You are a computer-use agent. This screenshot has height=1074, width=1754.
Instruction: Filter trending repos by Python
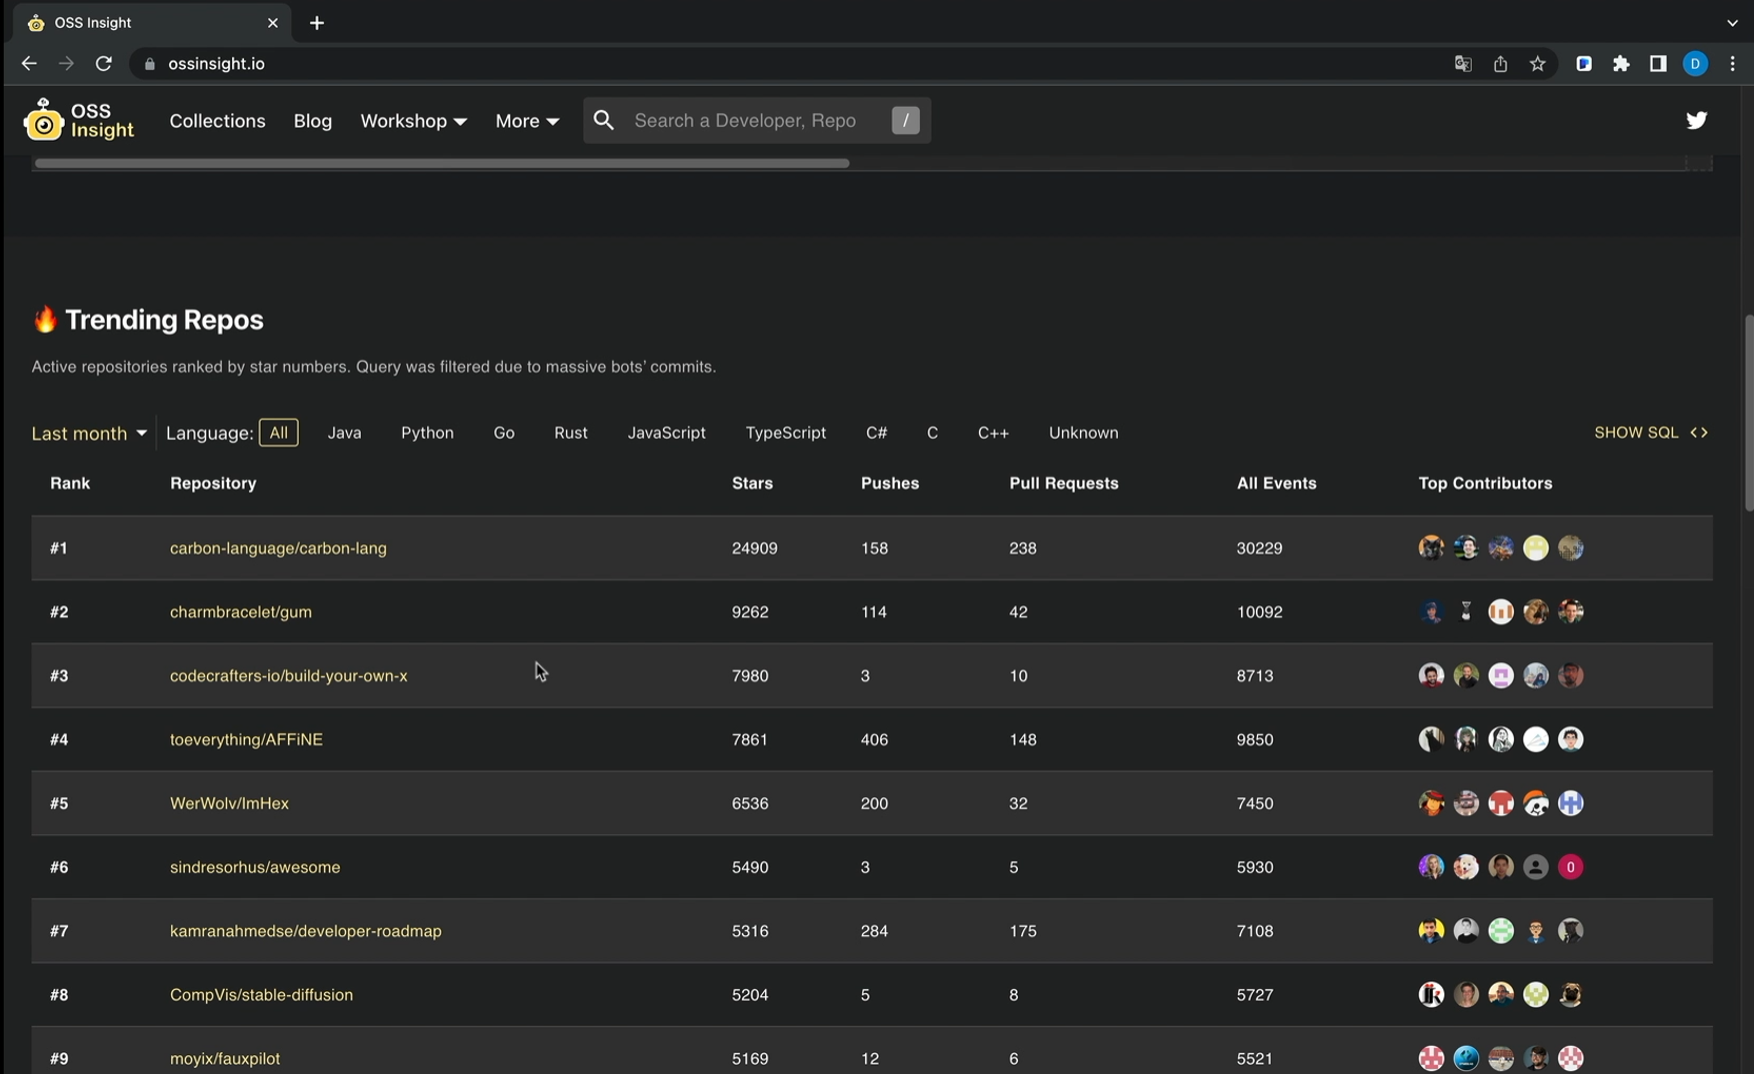click(427, 433)
